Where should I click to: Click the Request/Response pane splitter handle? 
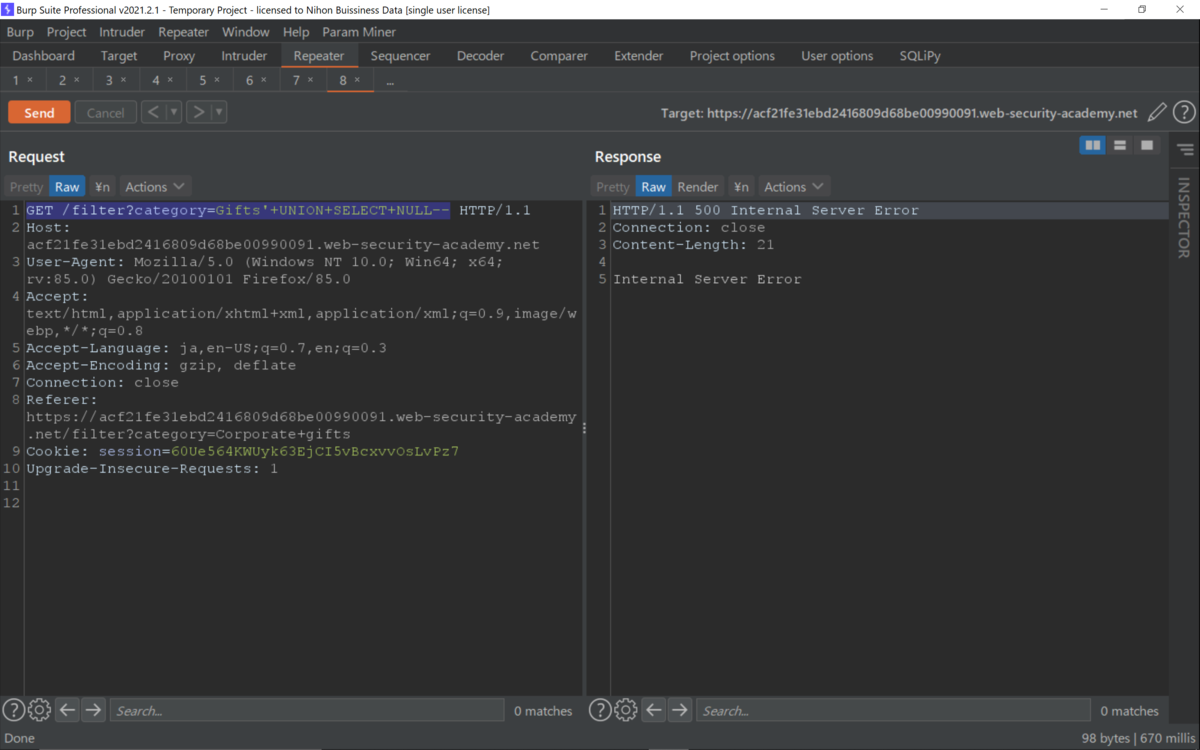tap(584, 428)
